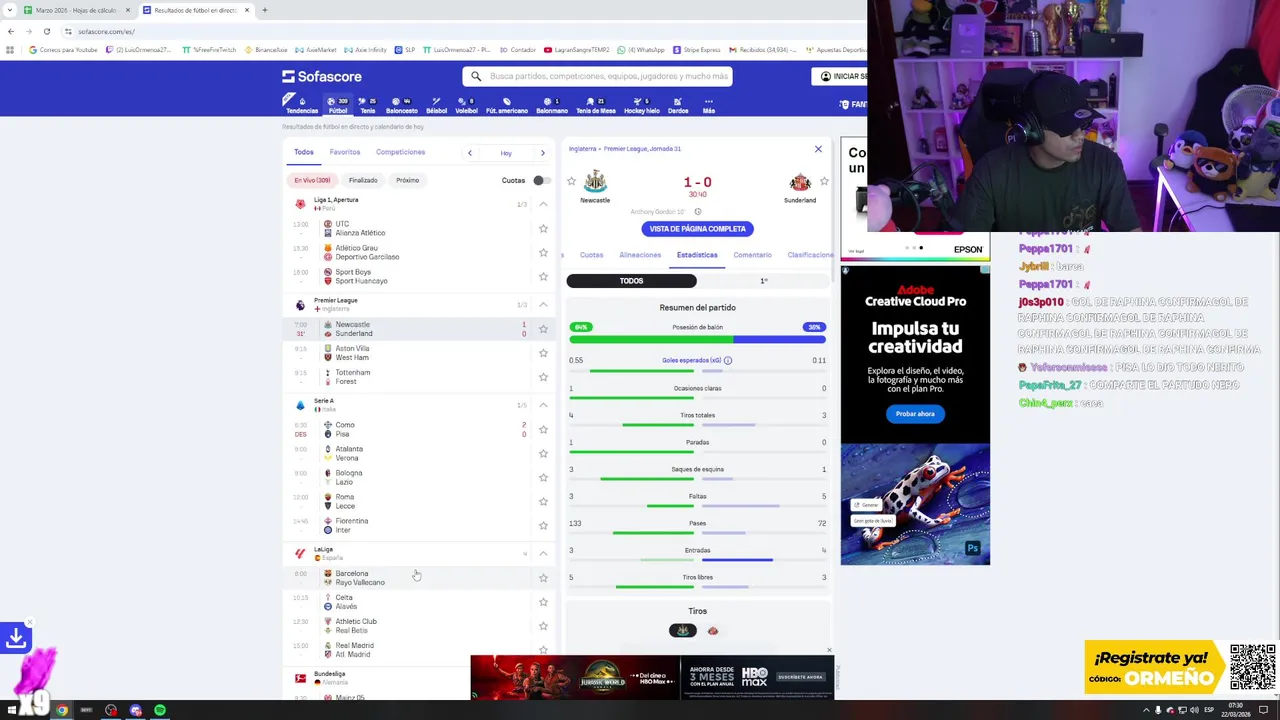The image size is (1280, 720).
Task: Collapse the Premier League section
Action: coord(543,304)
